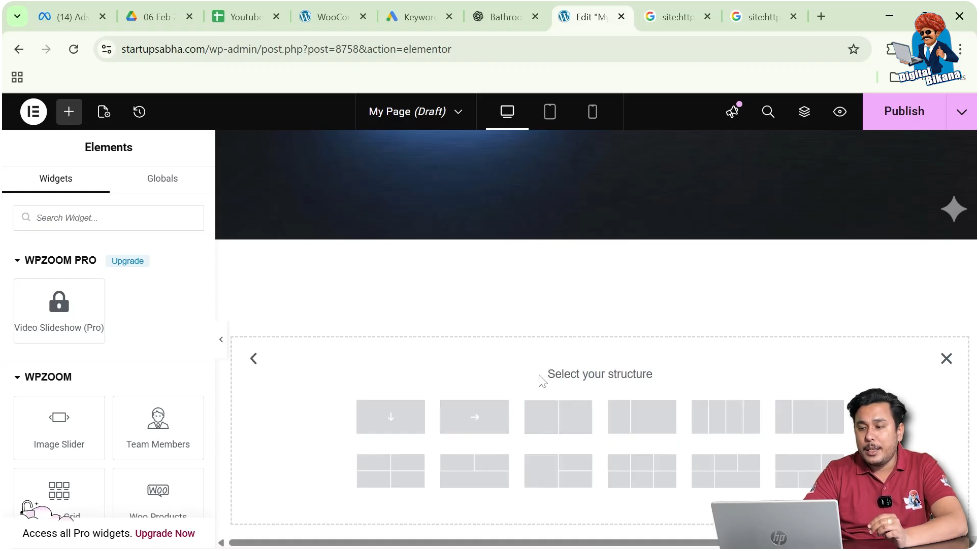Open a new browser tab
Image resolution: width=979 pixels, height=551 pixels.
click(x=821, y=16)
